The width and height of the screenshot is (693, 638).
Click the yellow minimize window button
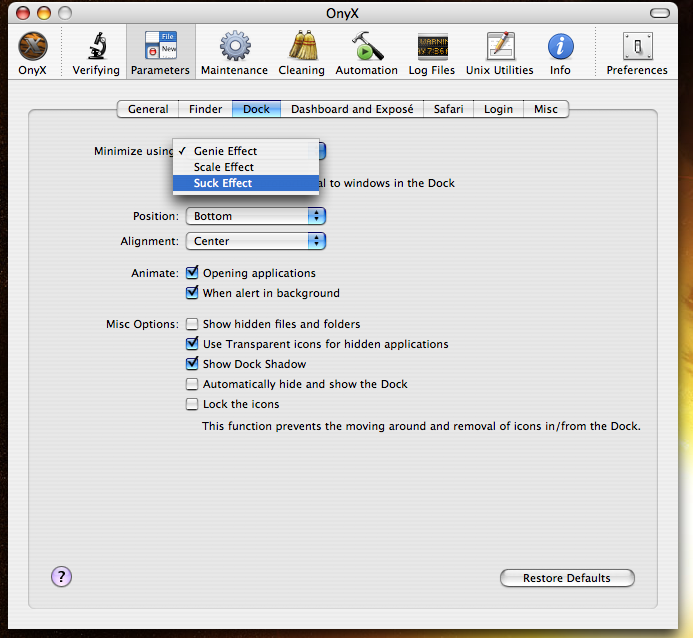pos(44,13)
